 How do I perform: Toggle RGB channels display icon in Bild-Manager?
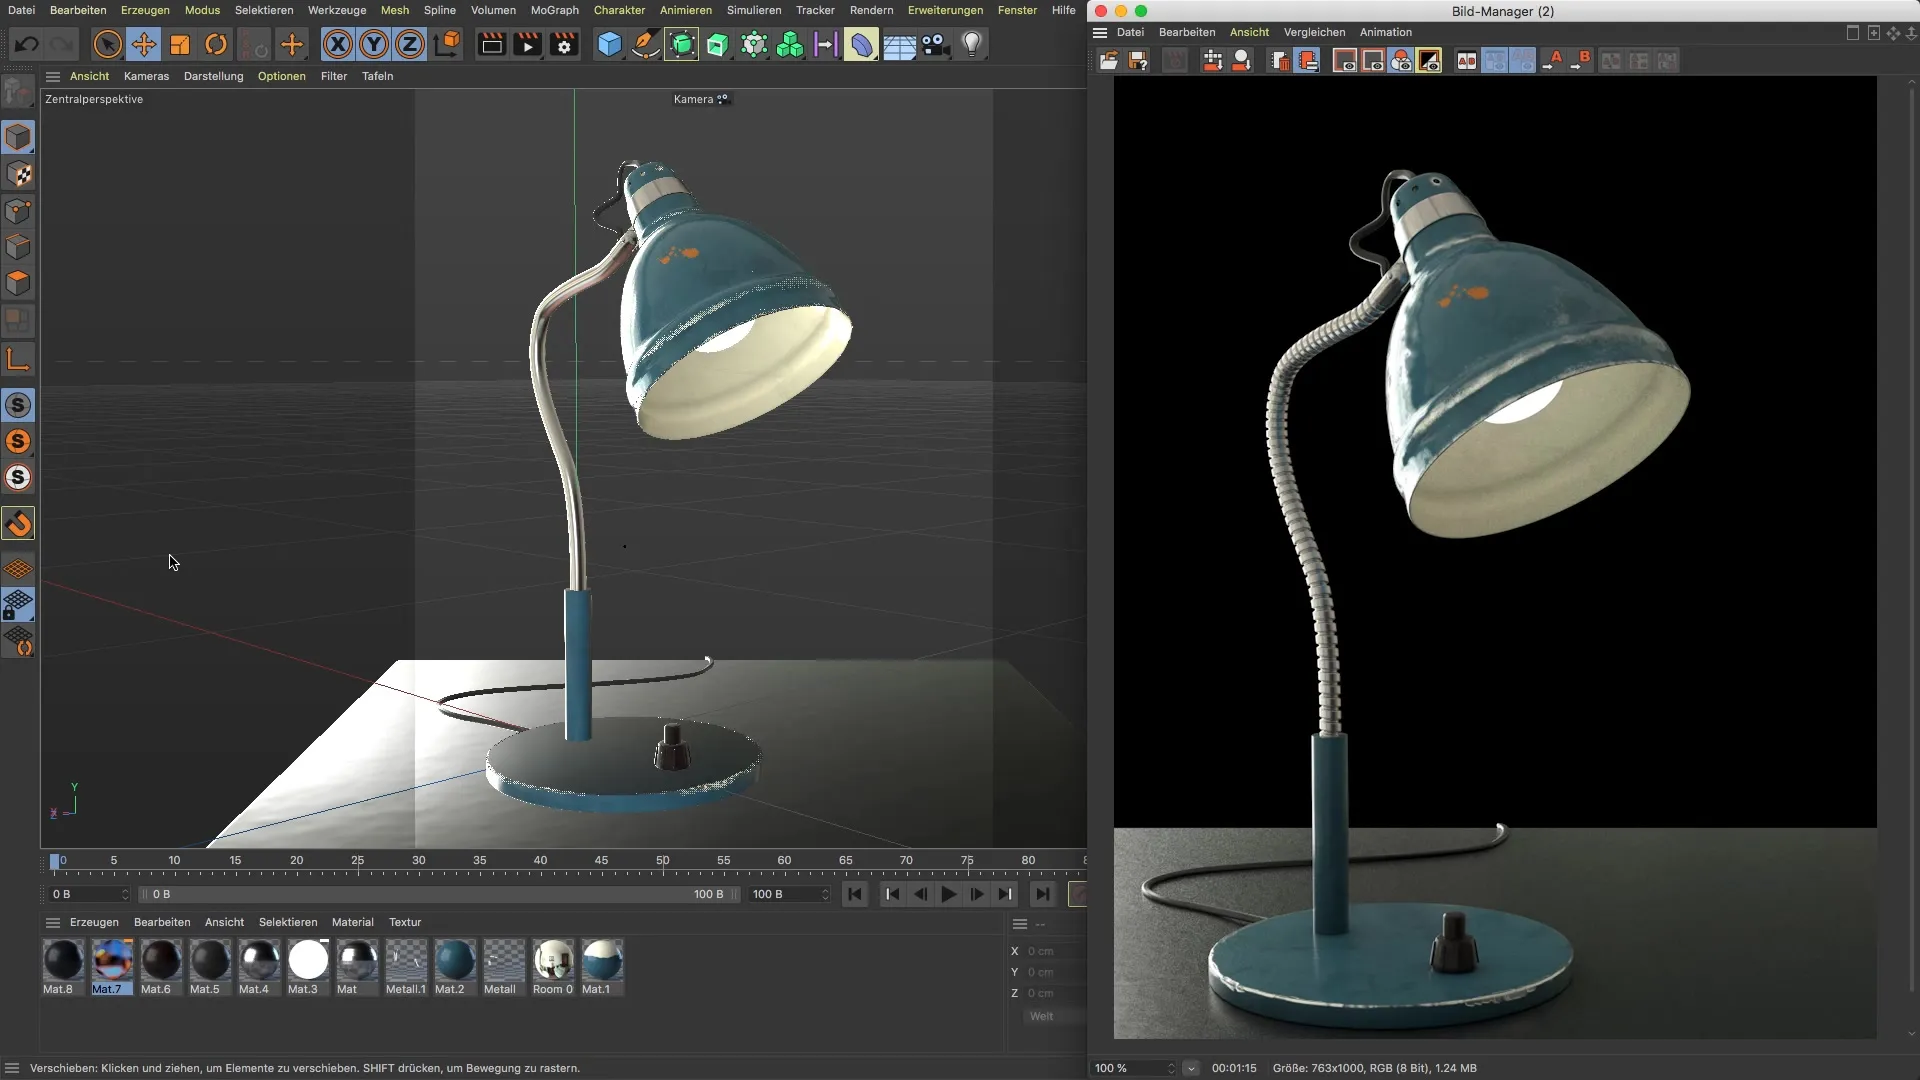pyautogui.click(x=1401, y=61)
